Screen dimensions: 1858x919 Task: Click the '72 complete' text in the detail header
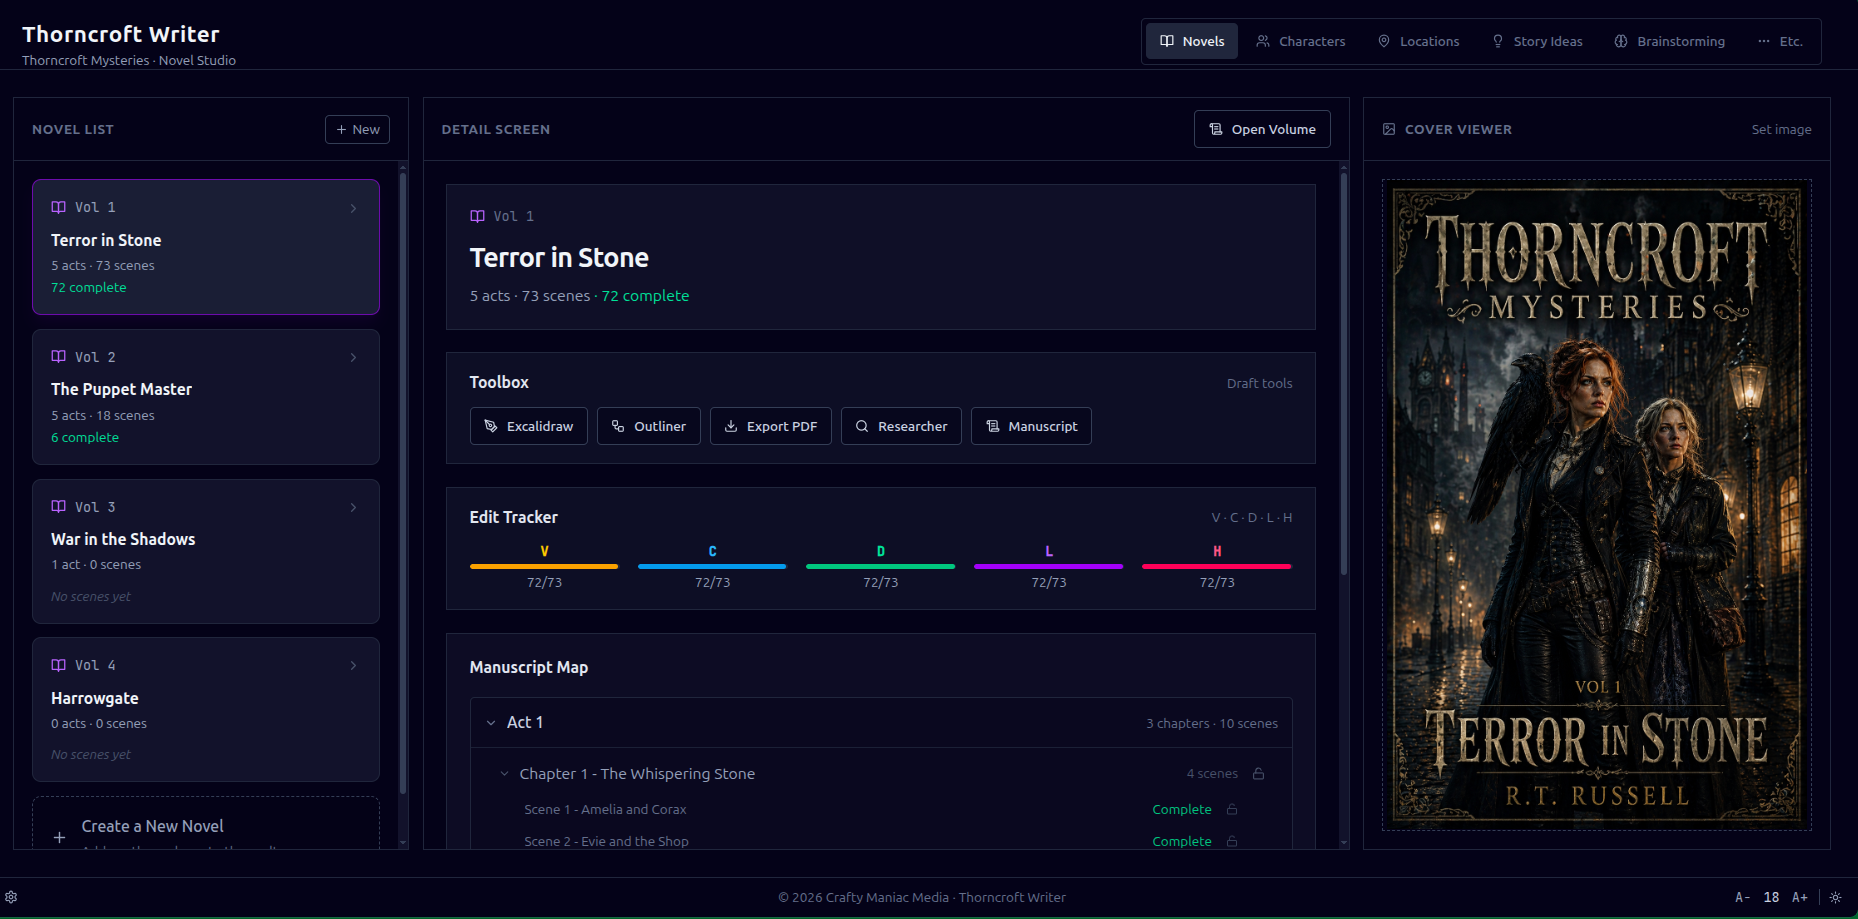tap(645, 296)
